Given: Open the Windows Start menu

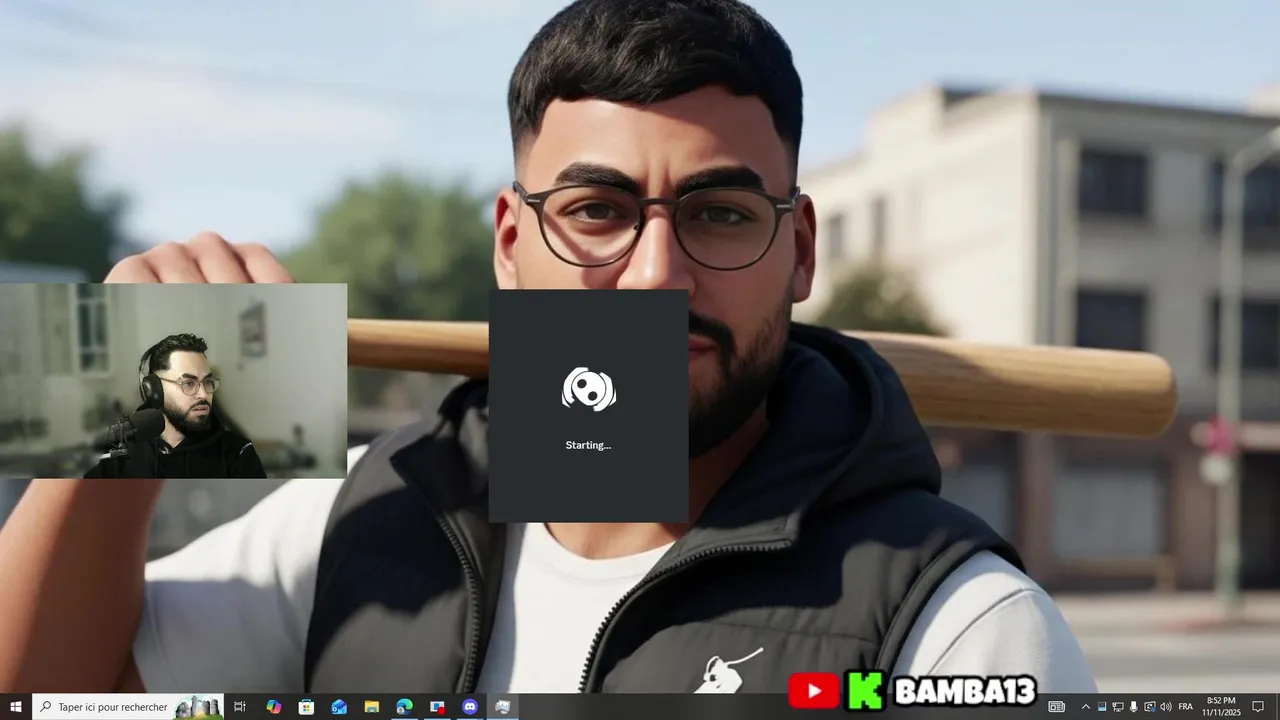Looking at the screenshot, I should pos(15,707).
